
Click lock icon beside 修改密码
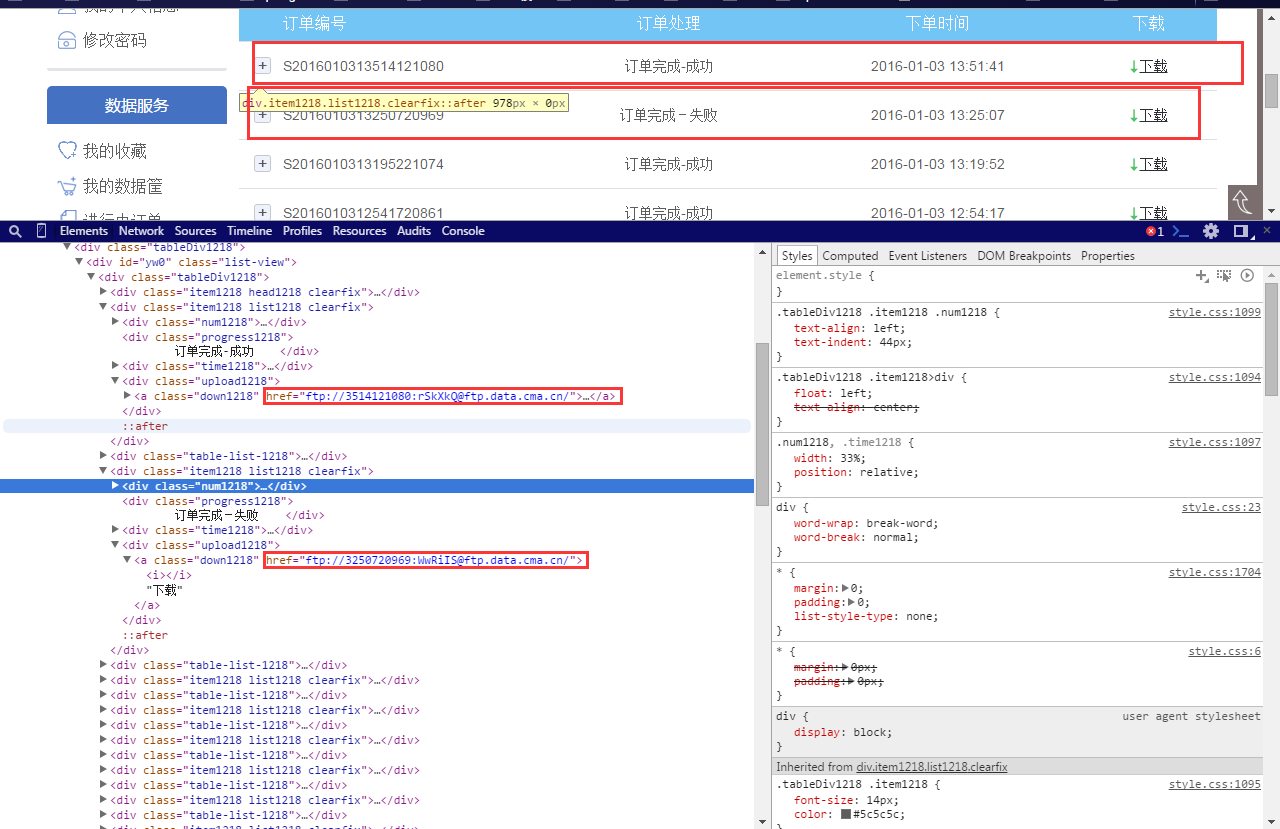pos(66,40)
